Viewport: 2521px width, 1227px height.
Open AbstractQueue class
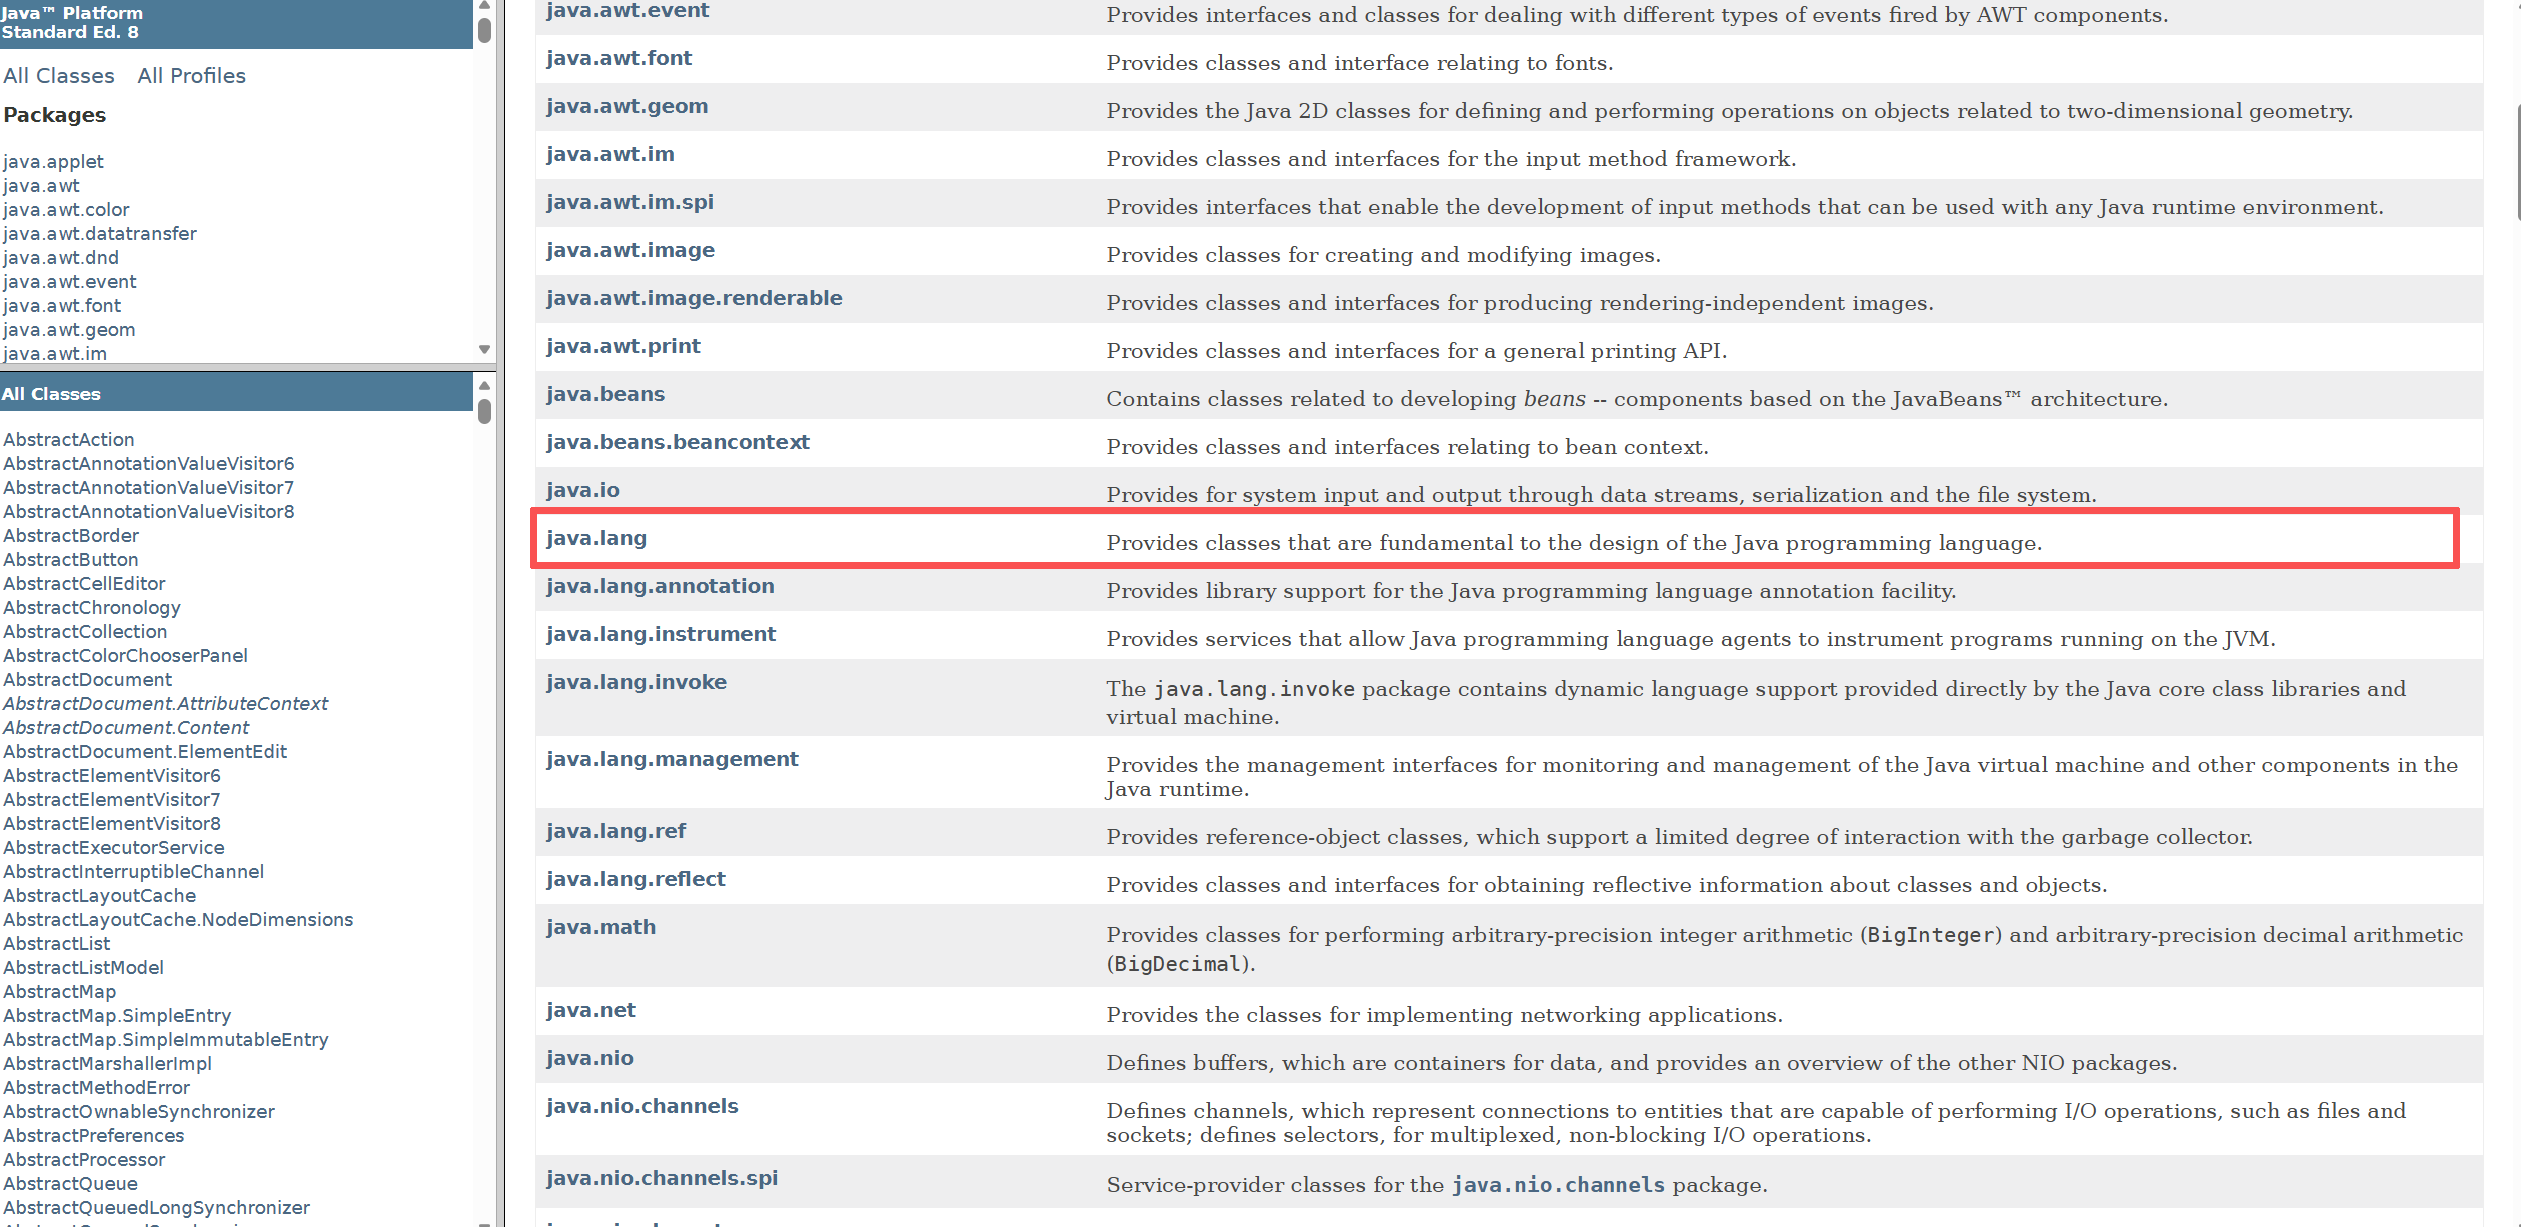coord(70,1184)
